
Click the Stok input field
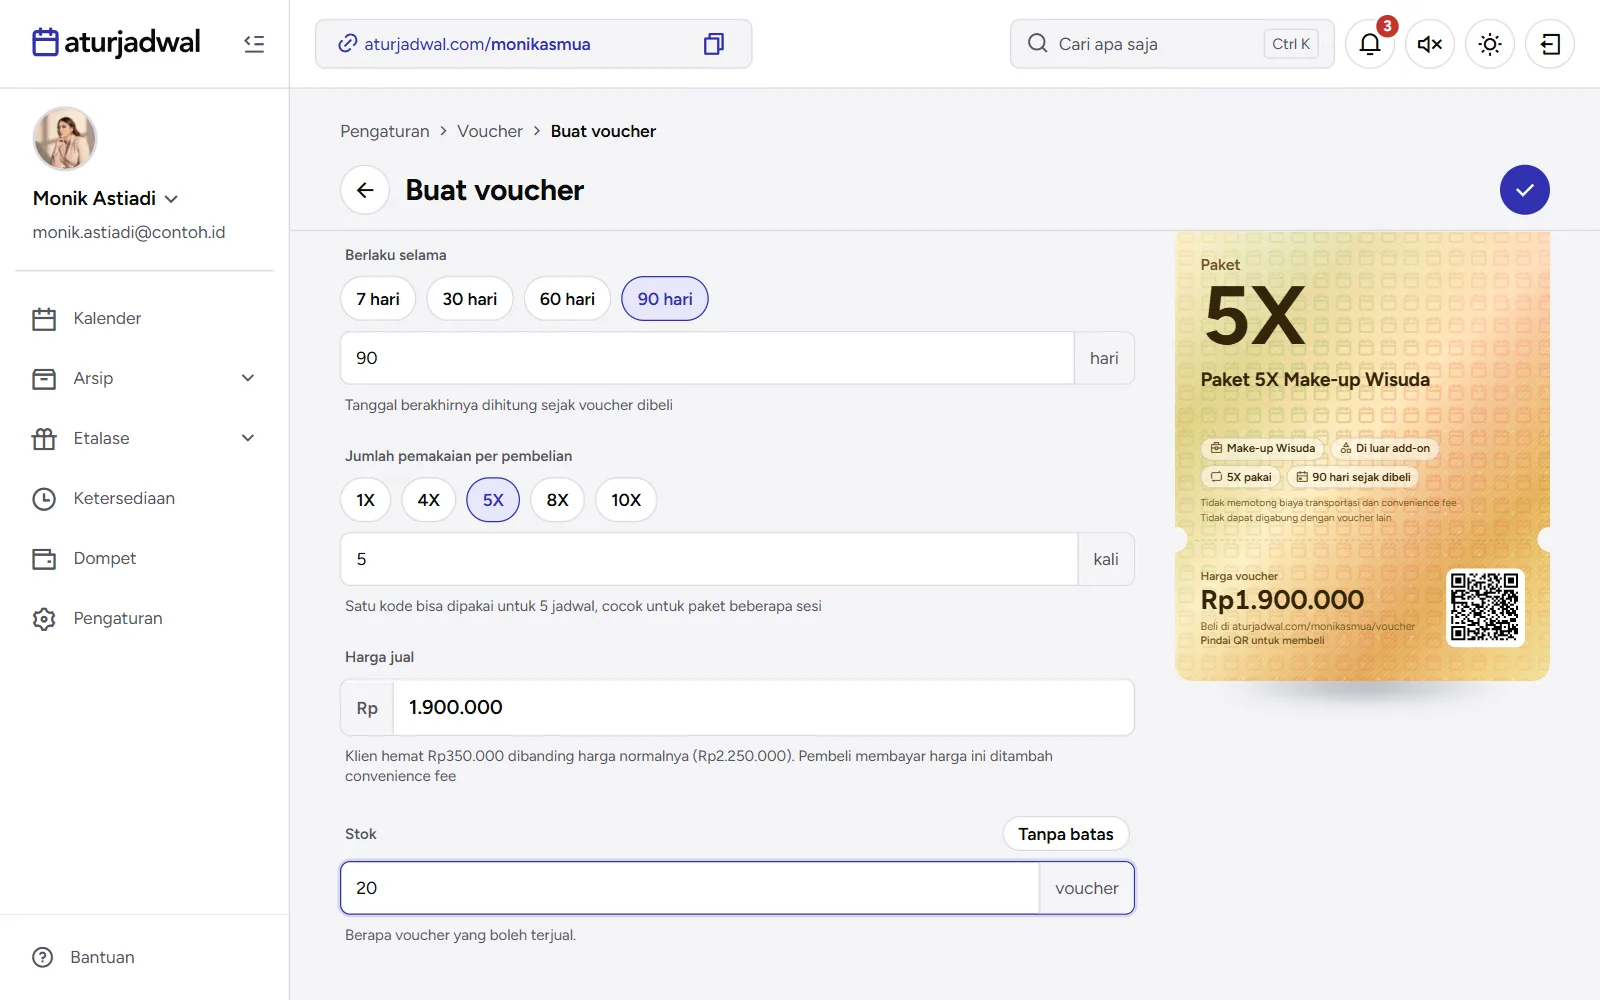[689, 888]
